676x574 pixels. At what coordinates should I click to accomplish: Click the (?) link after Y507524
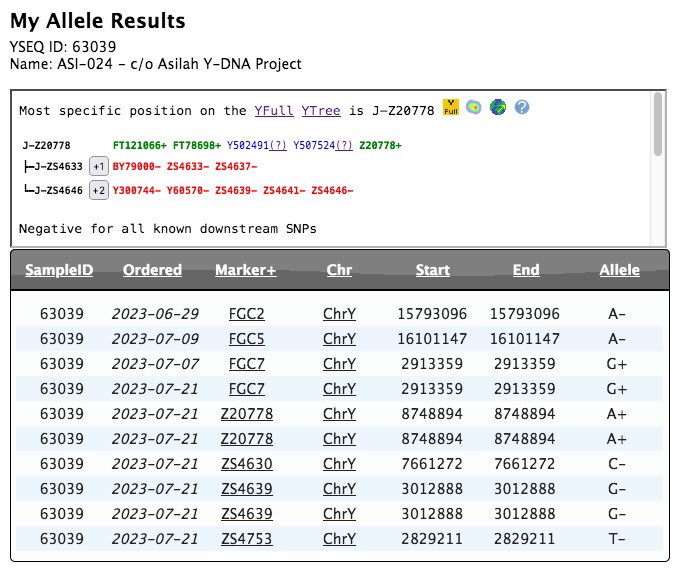(x=344, y=145)
